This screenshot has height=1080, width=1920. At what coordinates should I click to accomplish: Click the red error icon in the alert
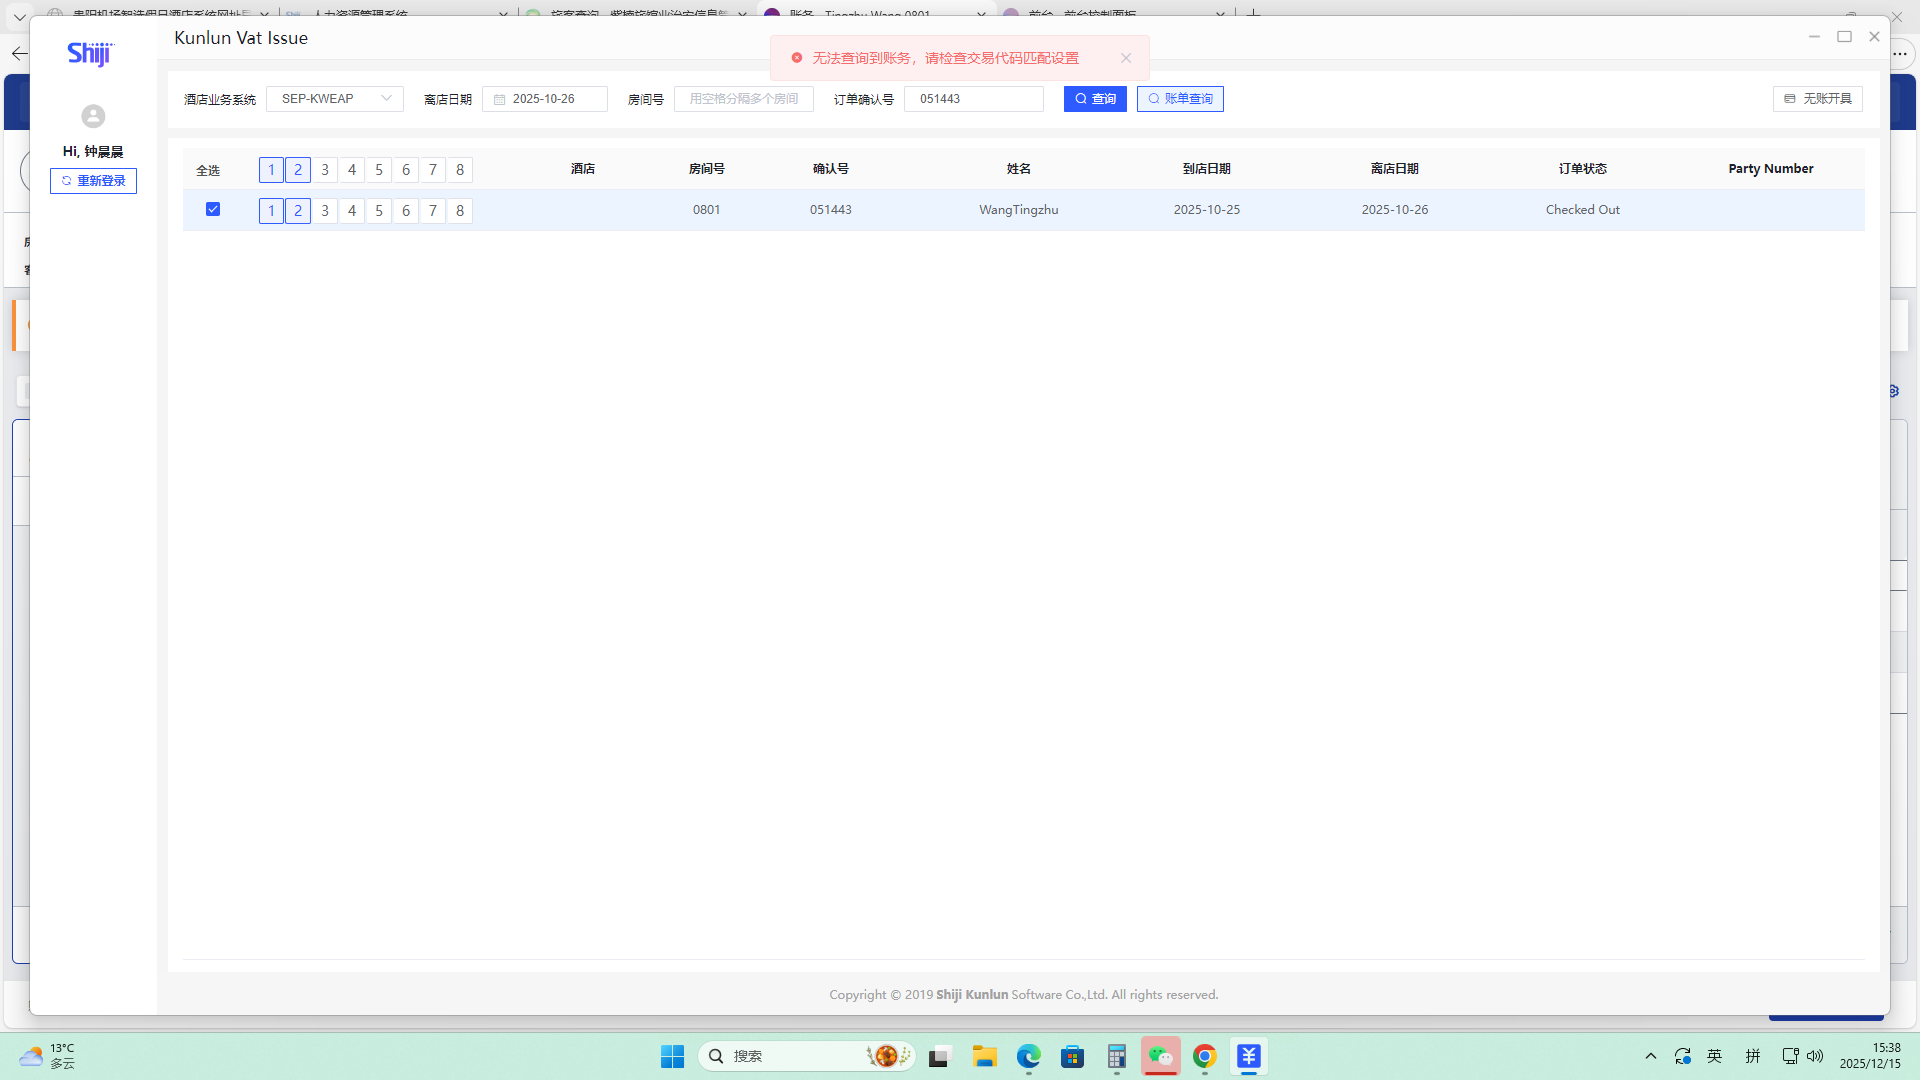(x=797, y=58)
